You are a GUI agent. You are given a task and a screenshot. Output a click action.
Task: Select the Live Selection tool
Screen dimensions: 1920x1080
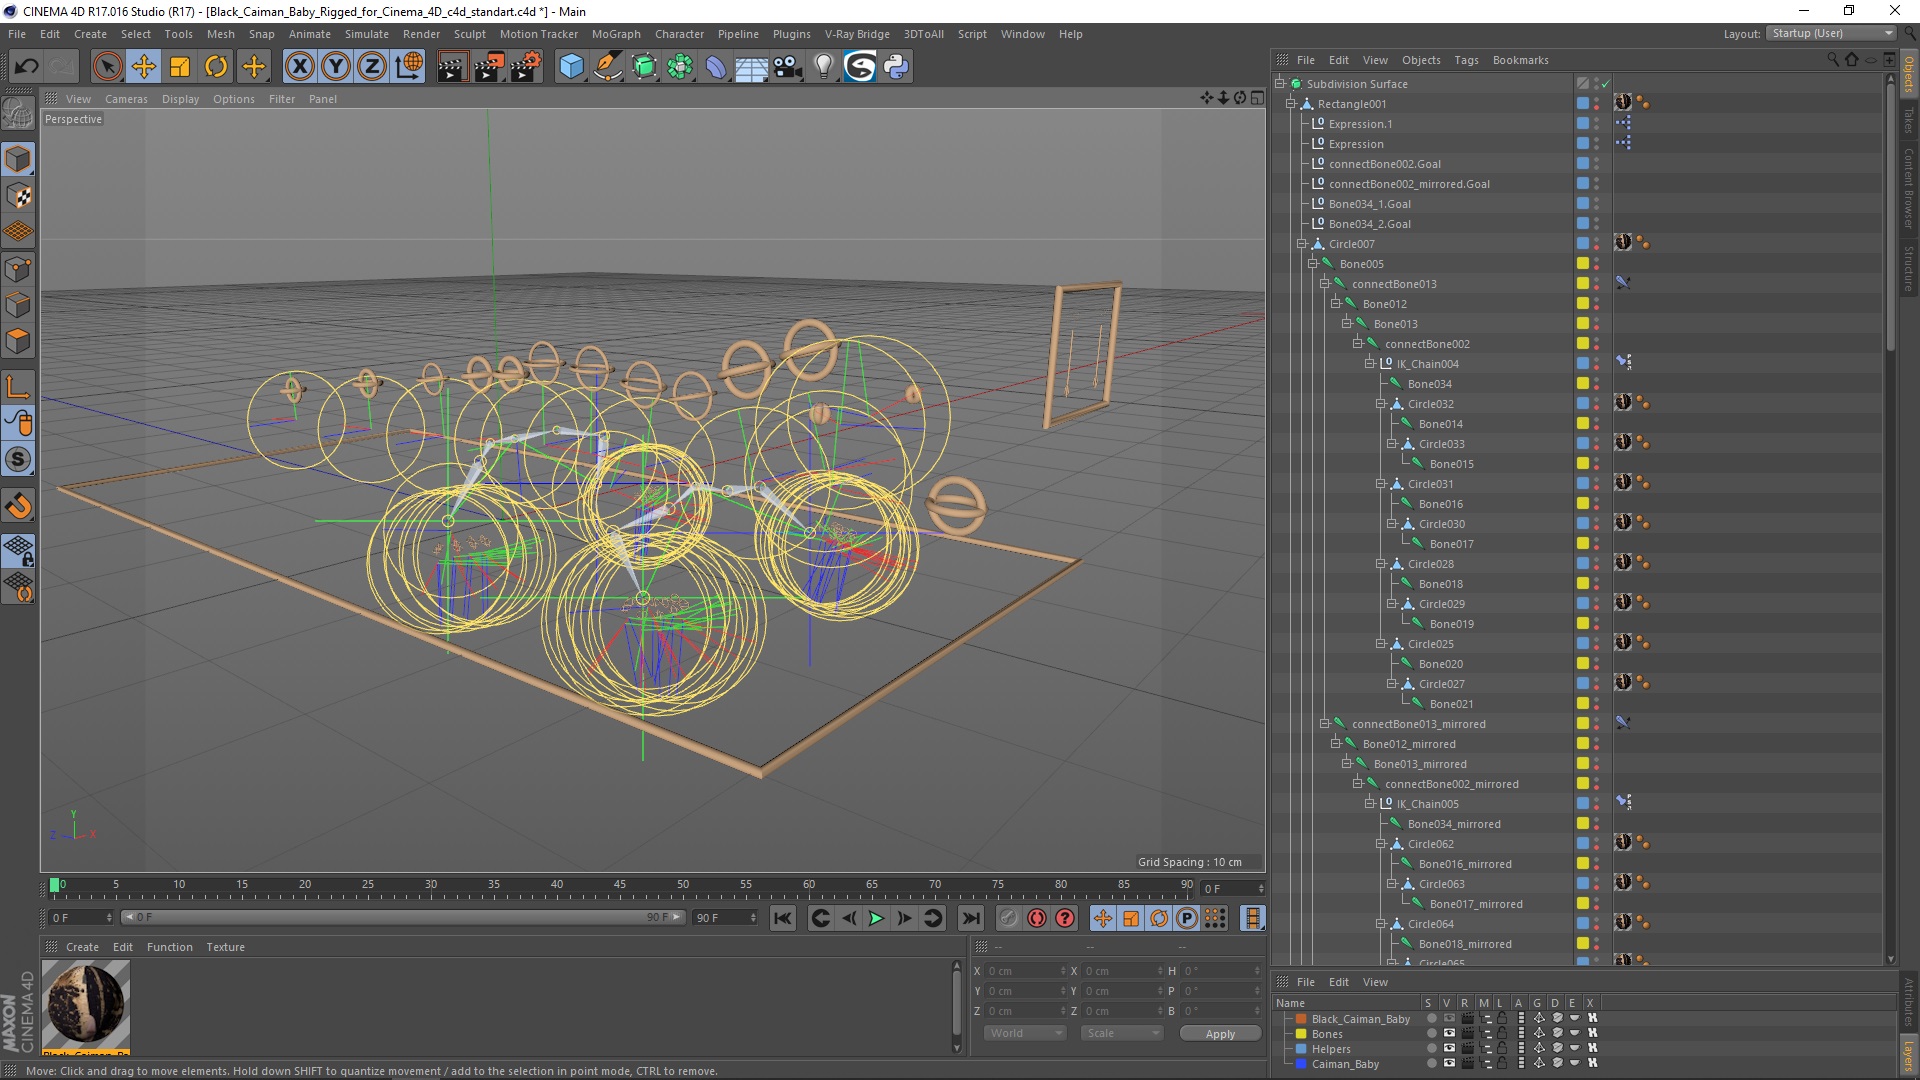(107, 67)
